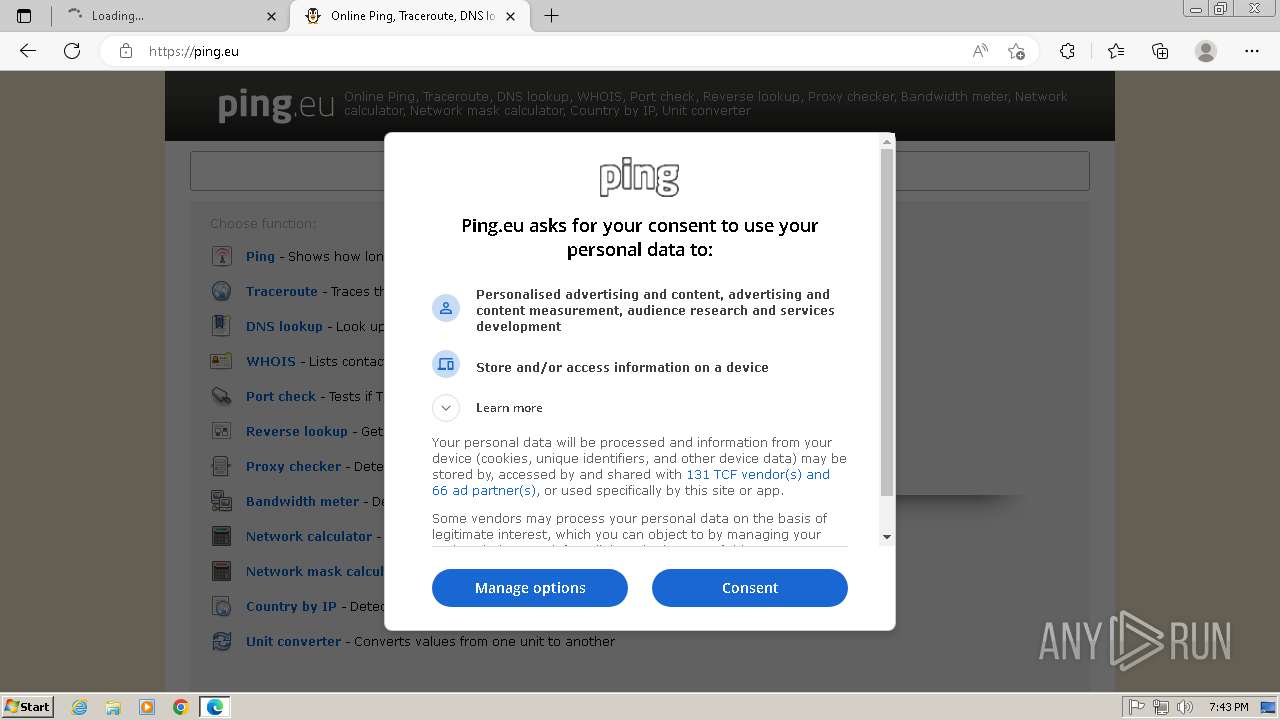Close the Loading tab
The width and height of the screenshot is (1280, 720).
272,16
